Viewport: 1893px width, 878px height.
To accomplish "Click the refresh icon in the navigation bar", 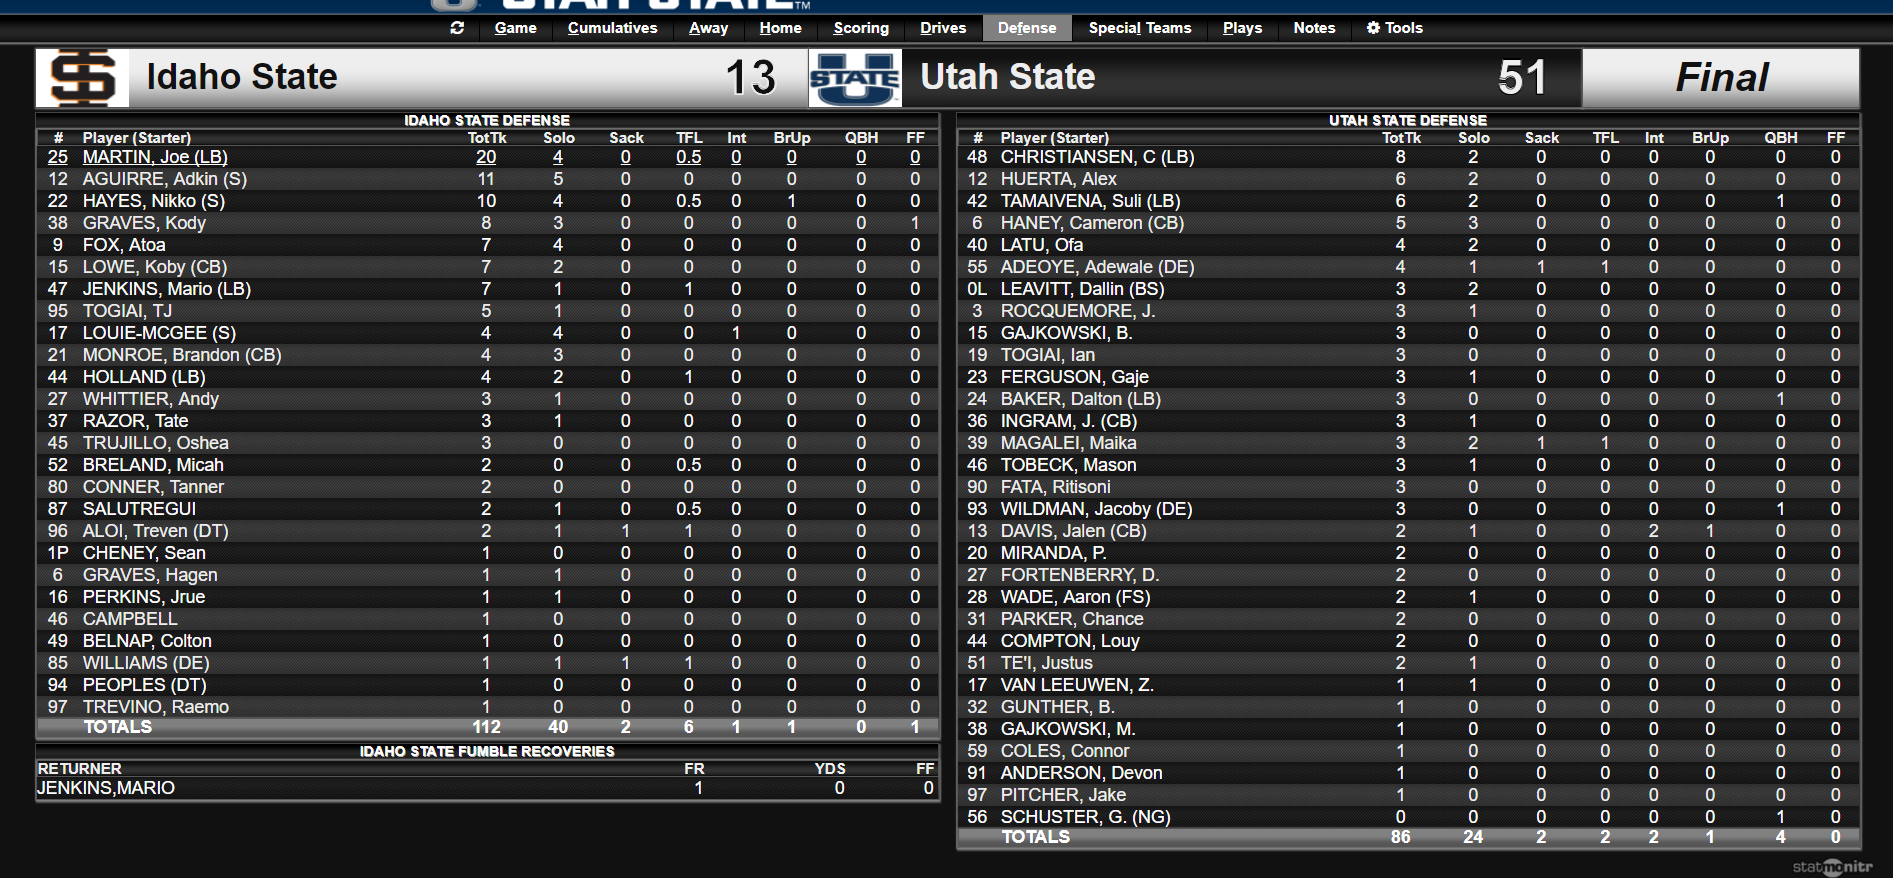I will tap(458, 28).
